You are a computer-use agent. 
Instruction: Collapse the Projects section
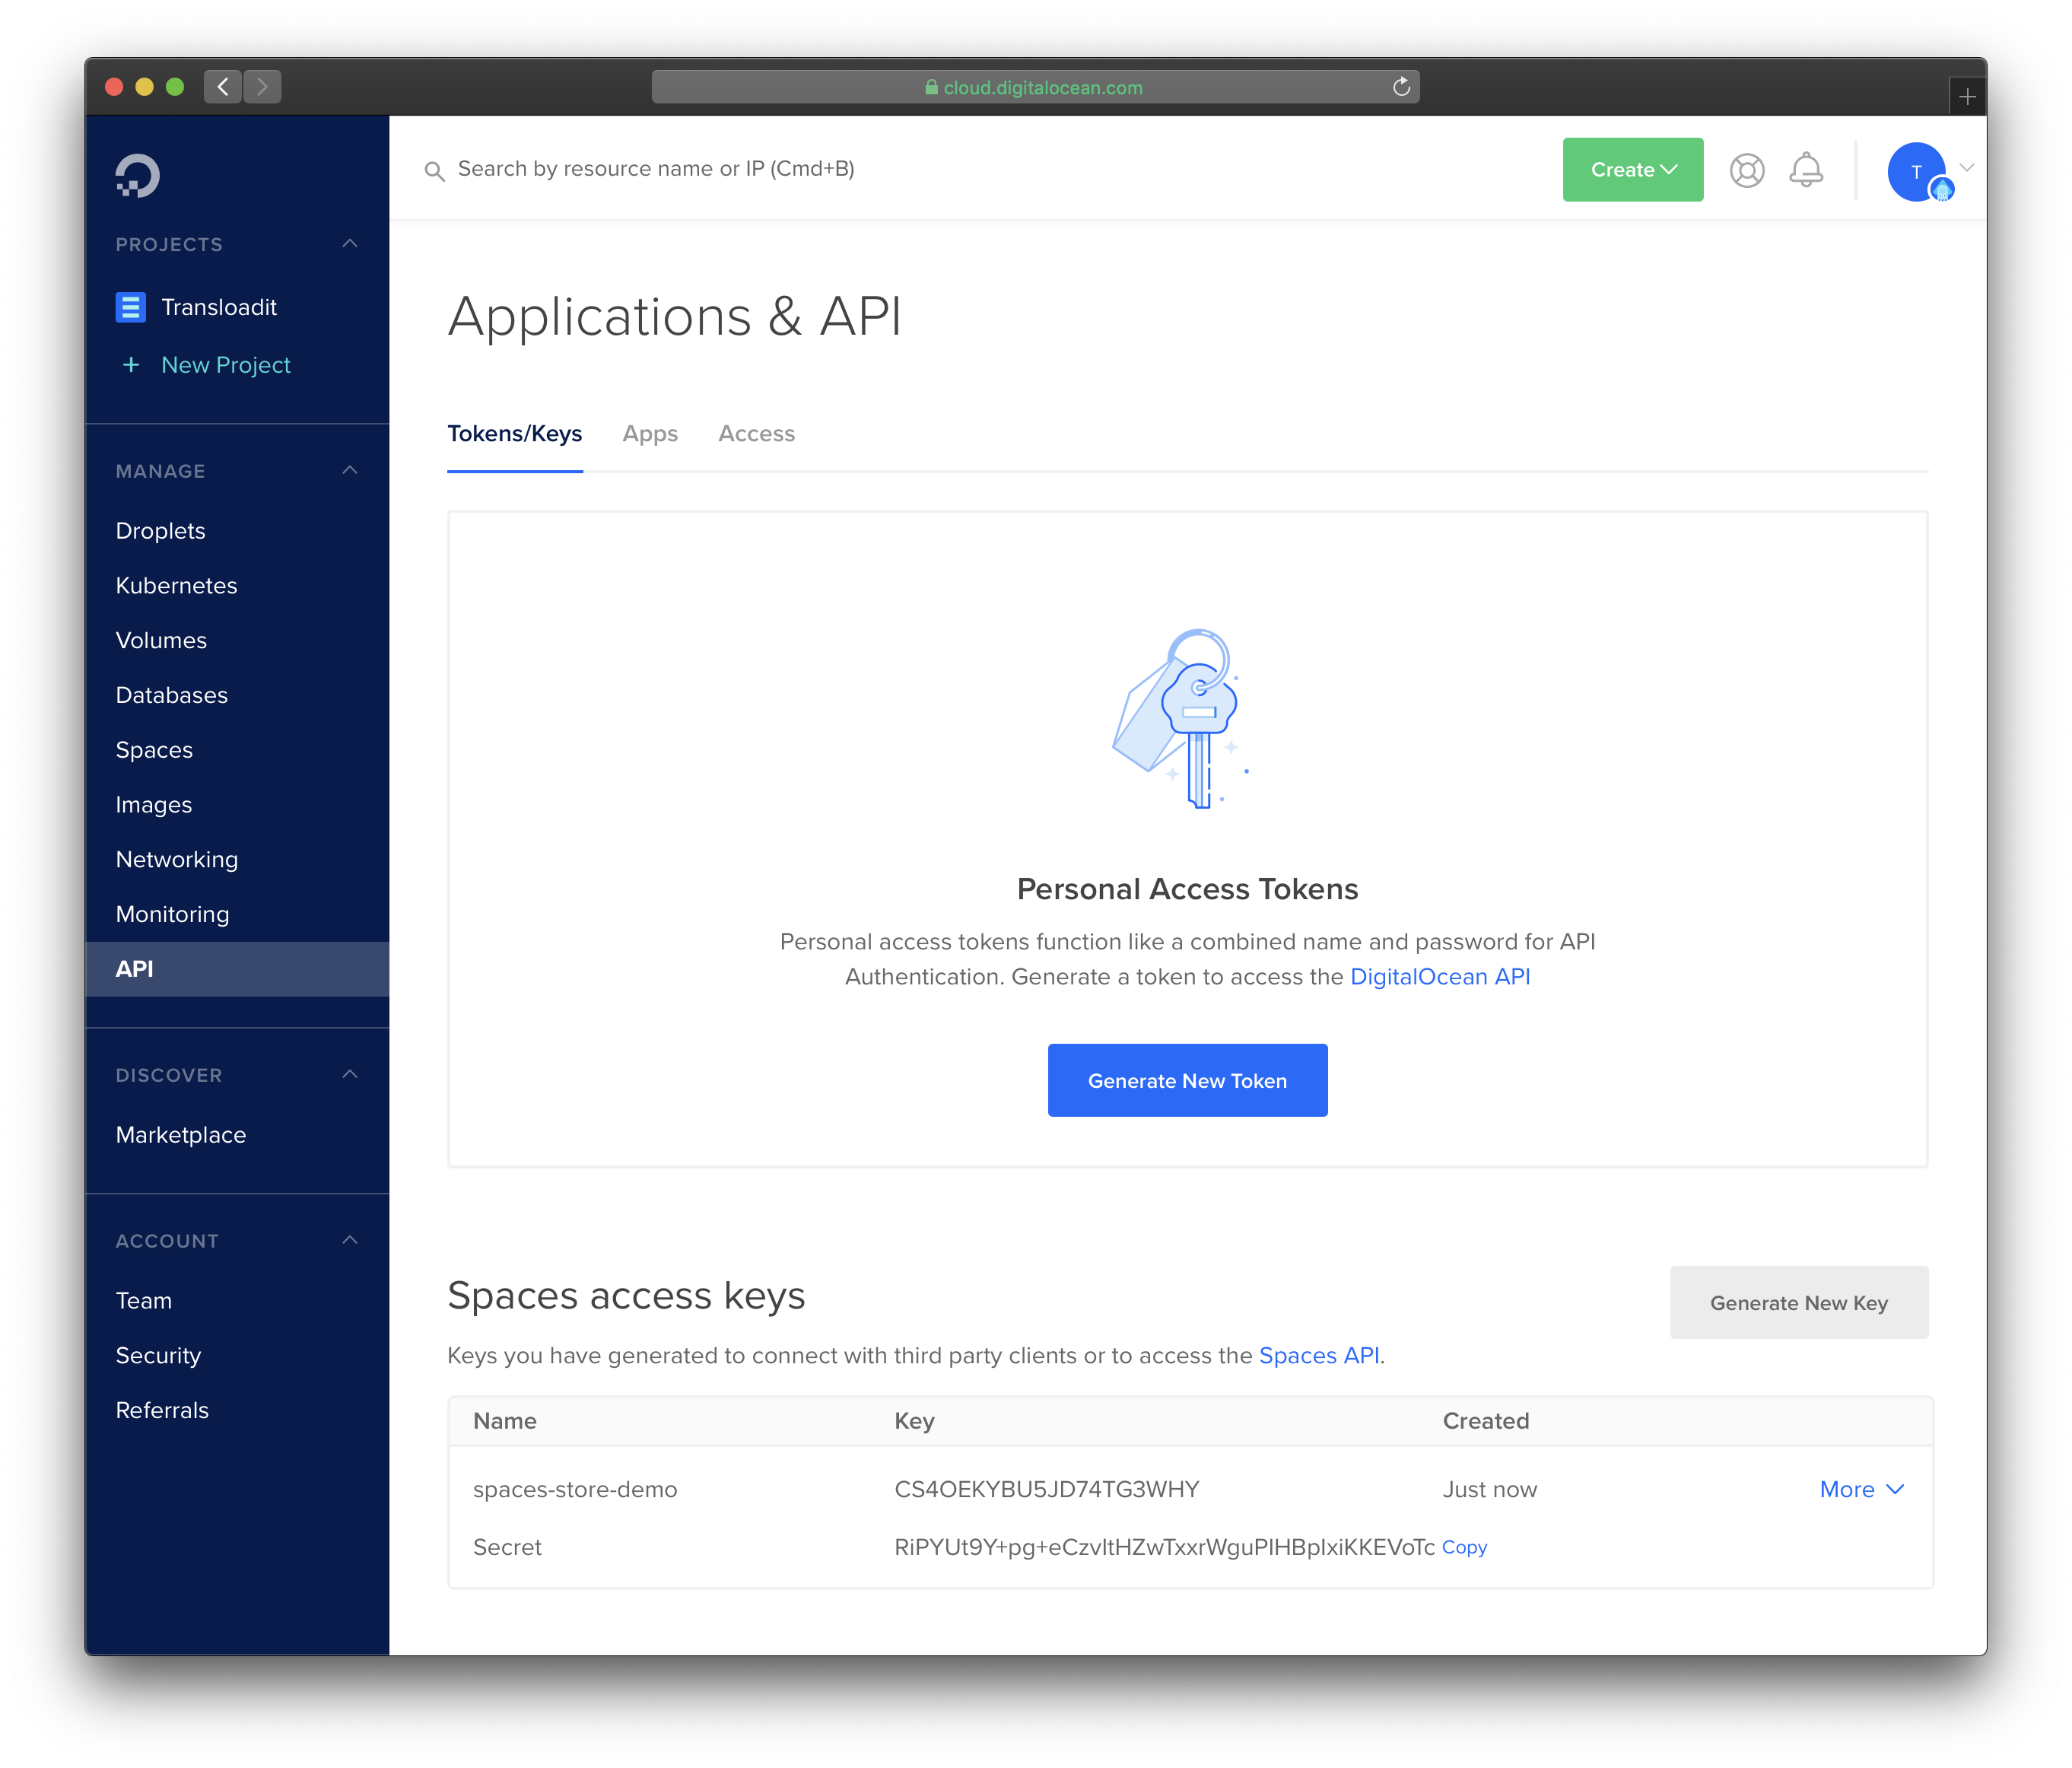coord(350,244)
